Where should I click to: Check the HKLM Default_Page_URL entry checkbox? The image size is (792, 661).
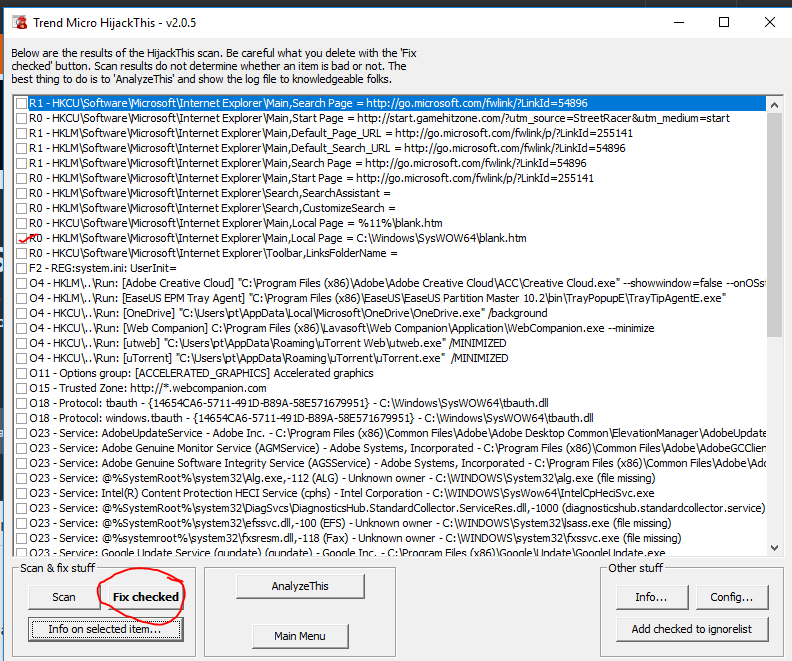(x=21, y=134)
